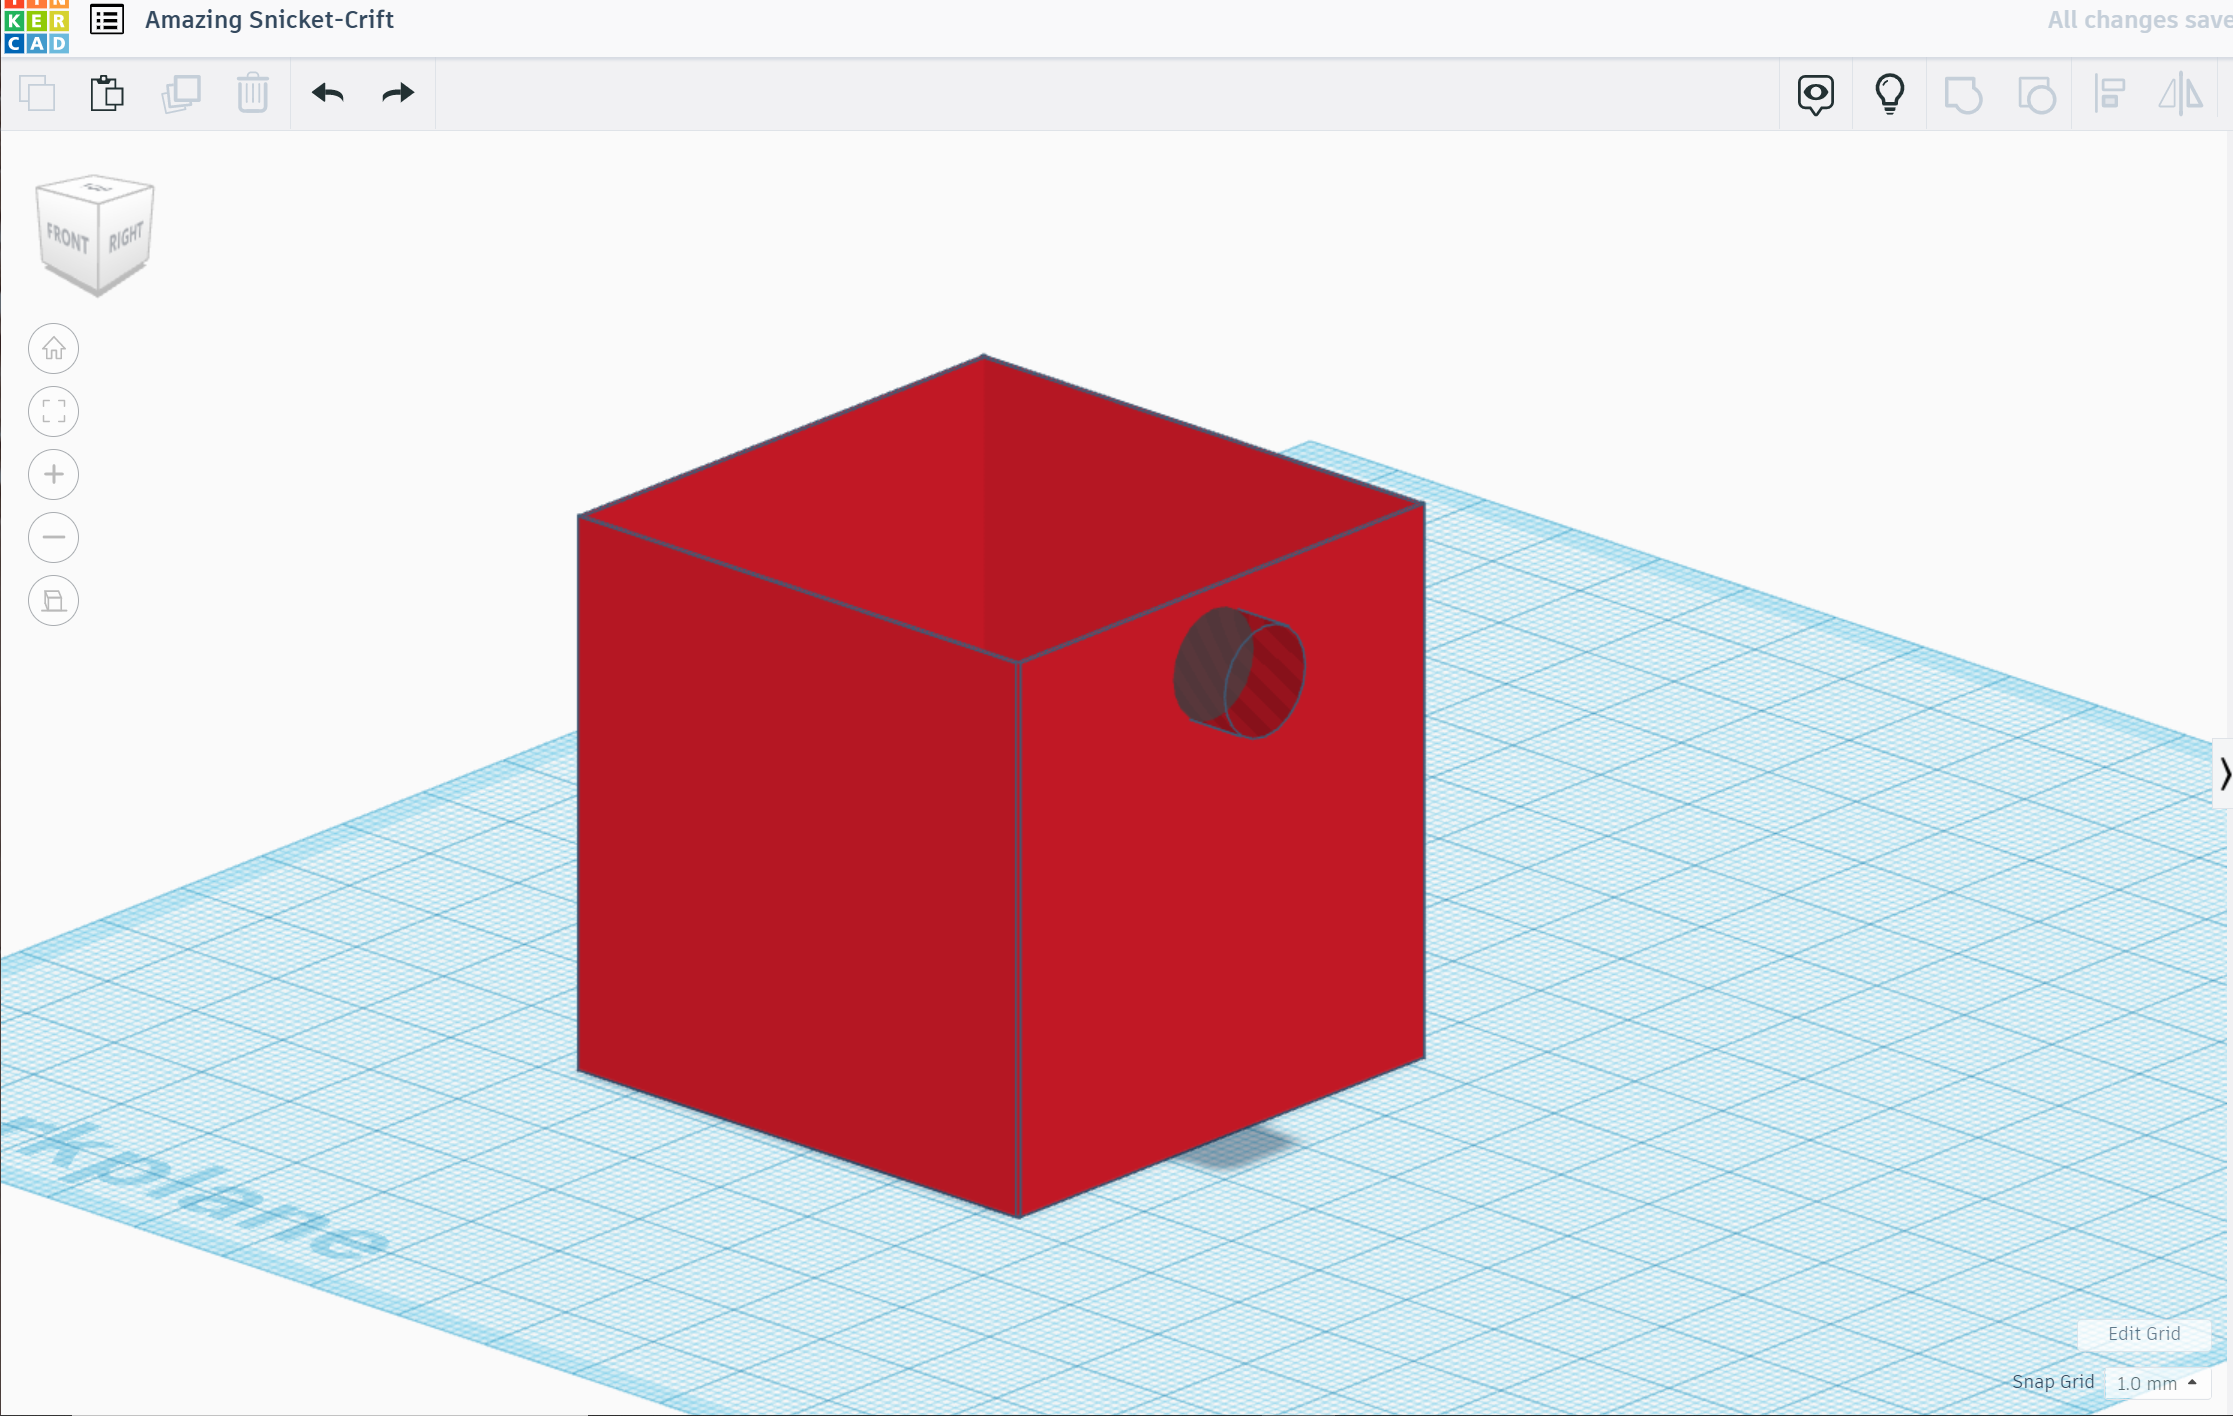Toggle the design Notes tool
The image size is (2233, 1416).
click(1815, 93)
